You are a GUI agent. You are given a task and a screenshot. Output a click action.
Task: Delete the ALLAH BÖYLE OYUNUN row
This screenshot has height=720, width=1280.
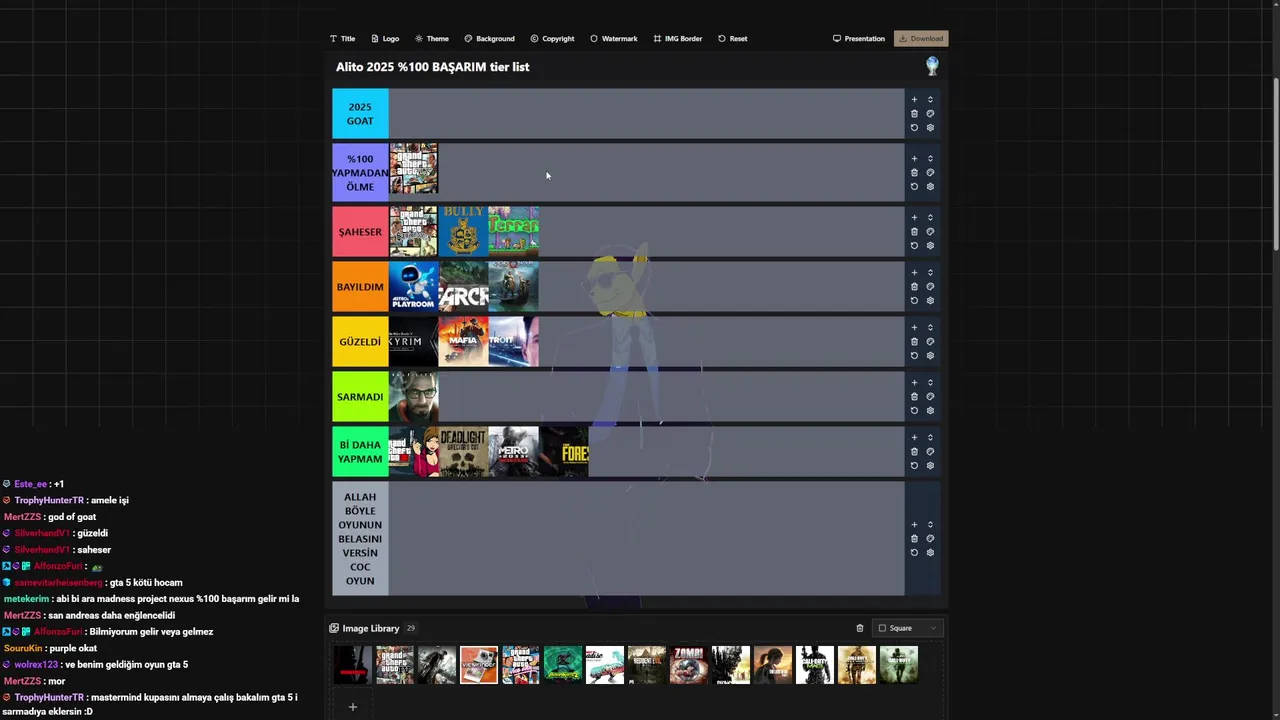(914, 539)
